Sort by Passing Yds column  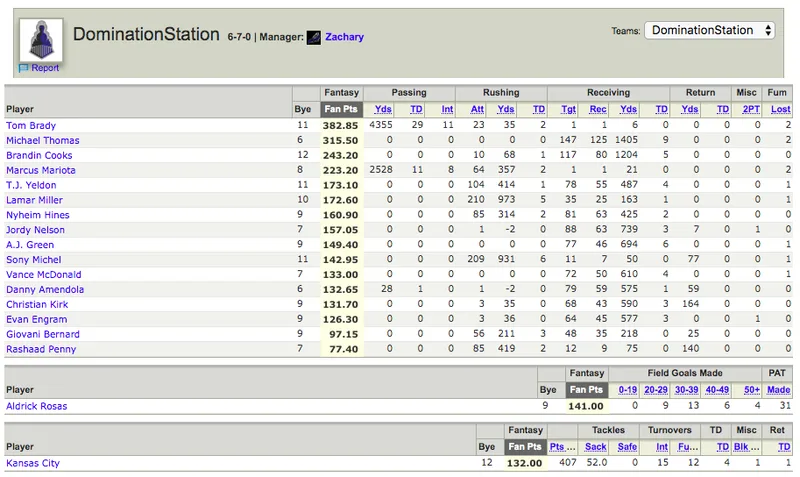click(383, 109)
